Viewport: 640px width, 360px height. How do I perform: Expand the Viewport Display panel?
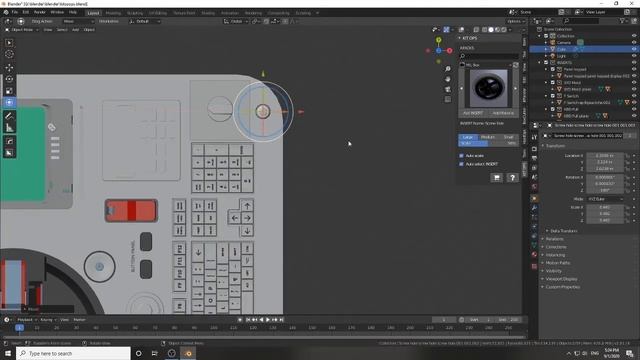(561, 279)
